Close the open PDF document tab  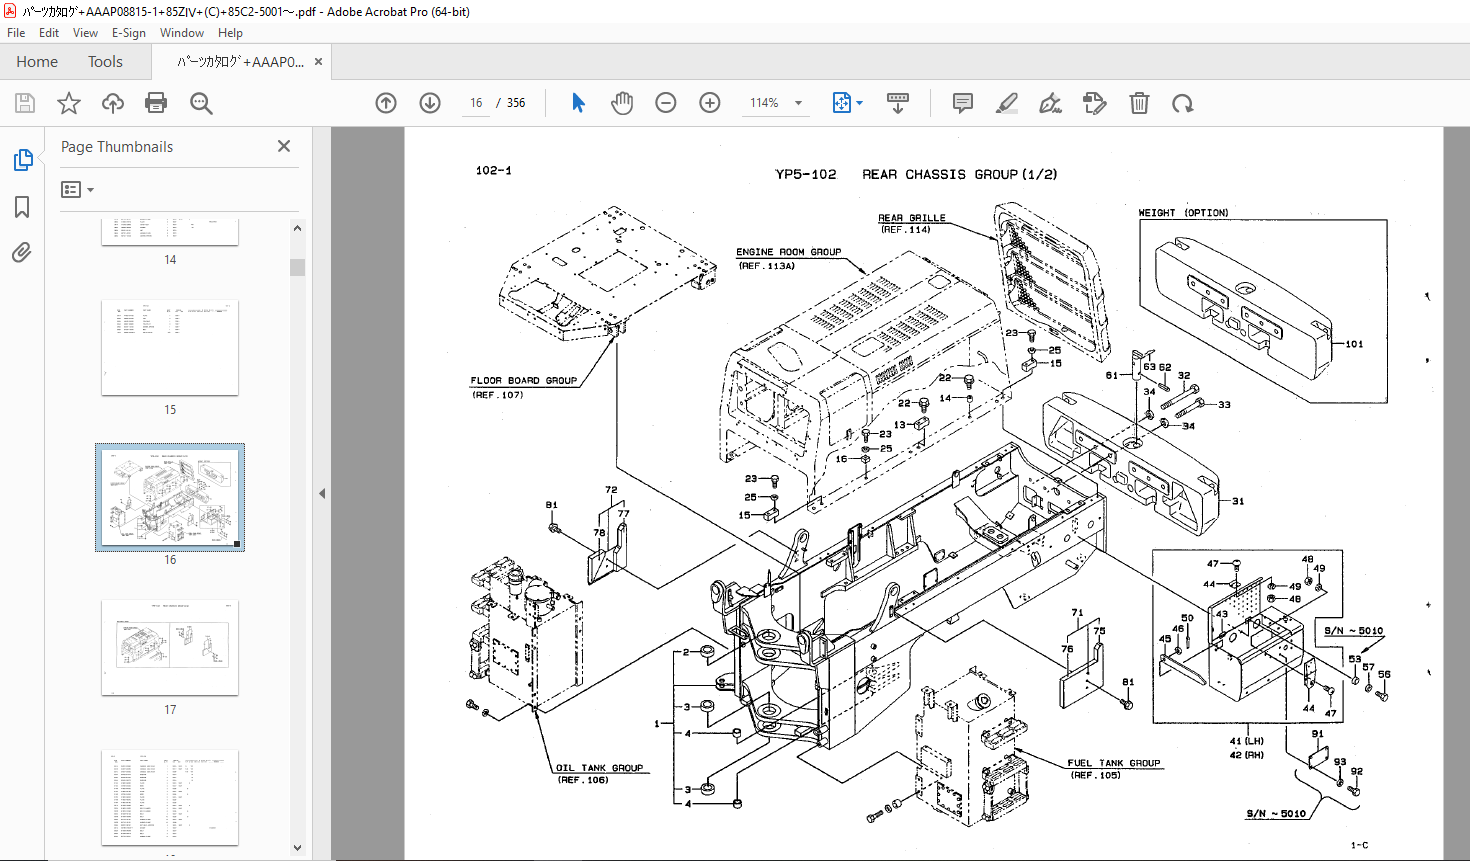(x=318, y=62)
